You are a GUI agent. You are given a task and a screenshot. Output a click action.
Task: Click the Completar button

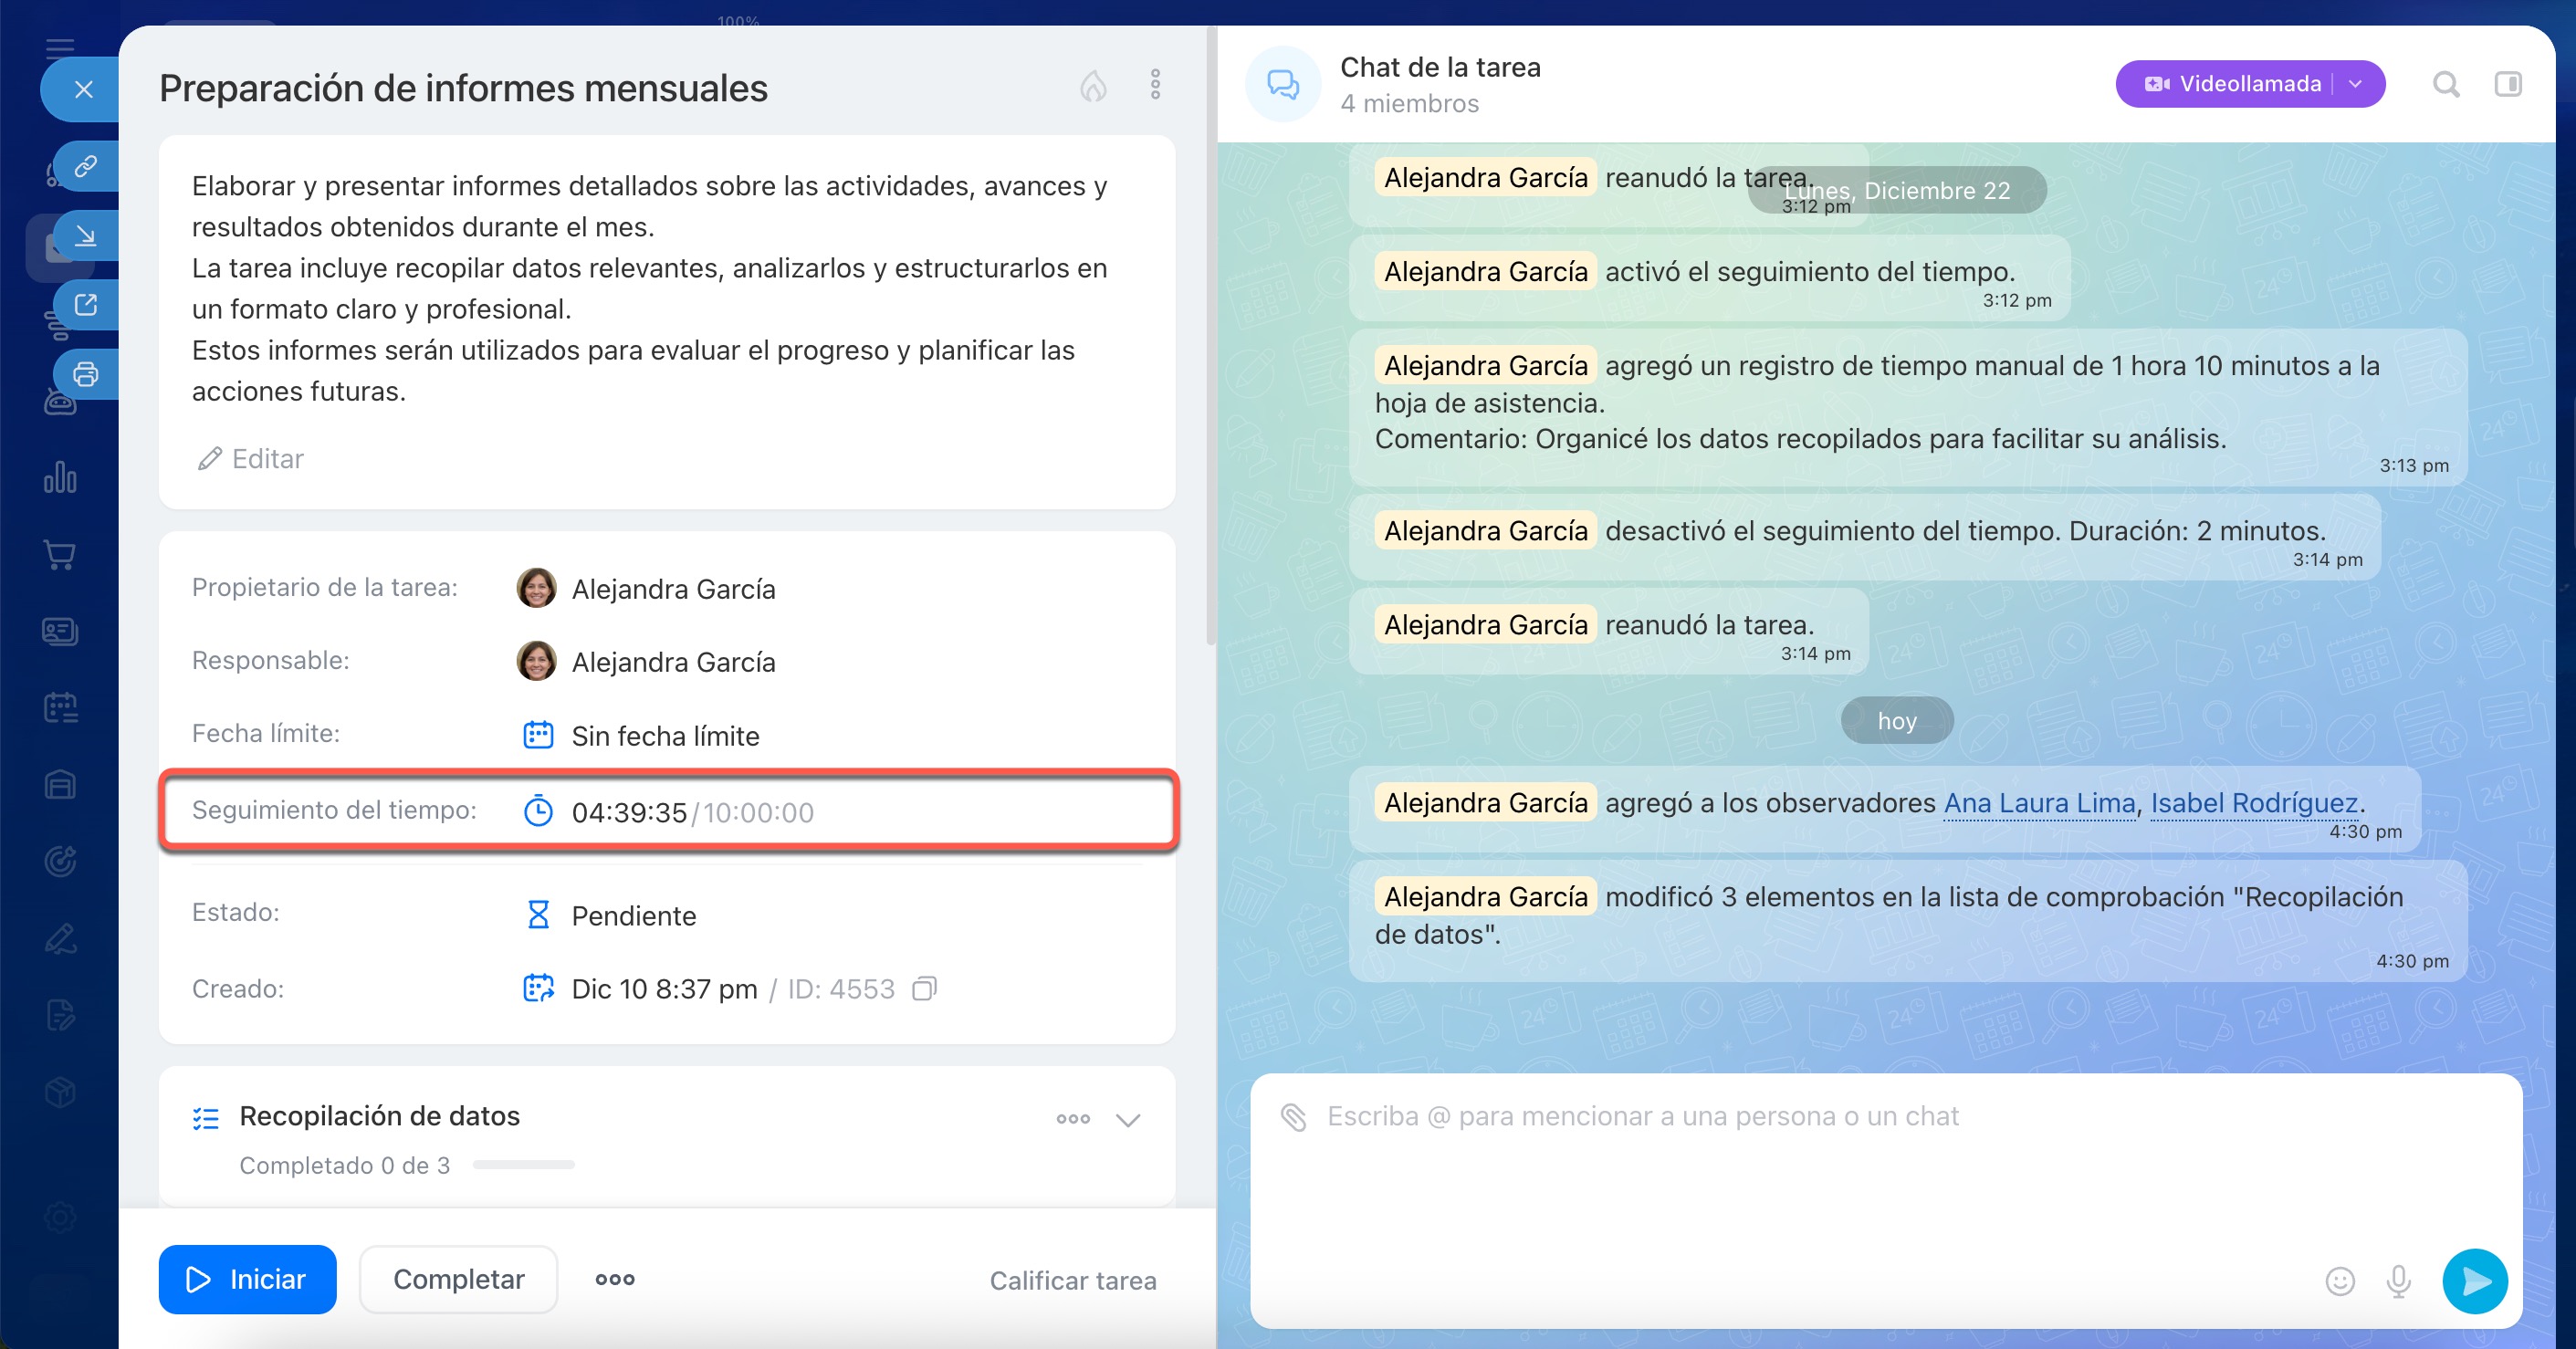coord(458,1279)
